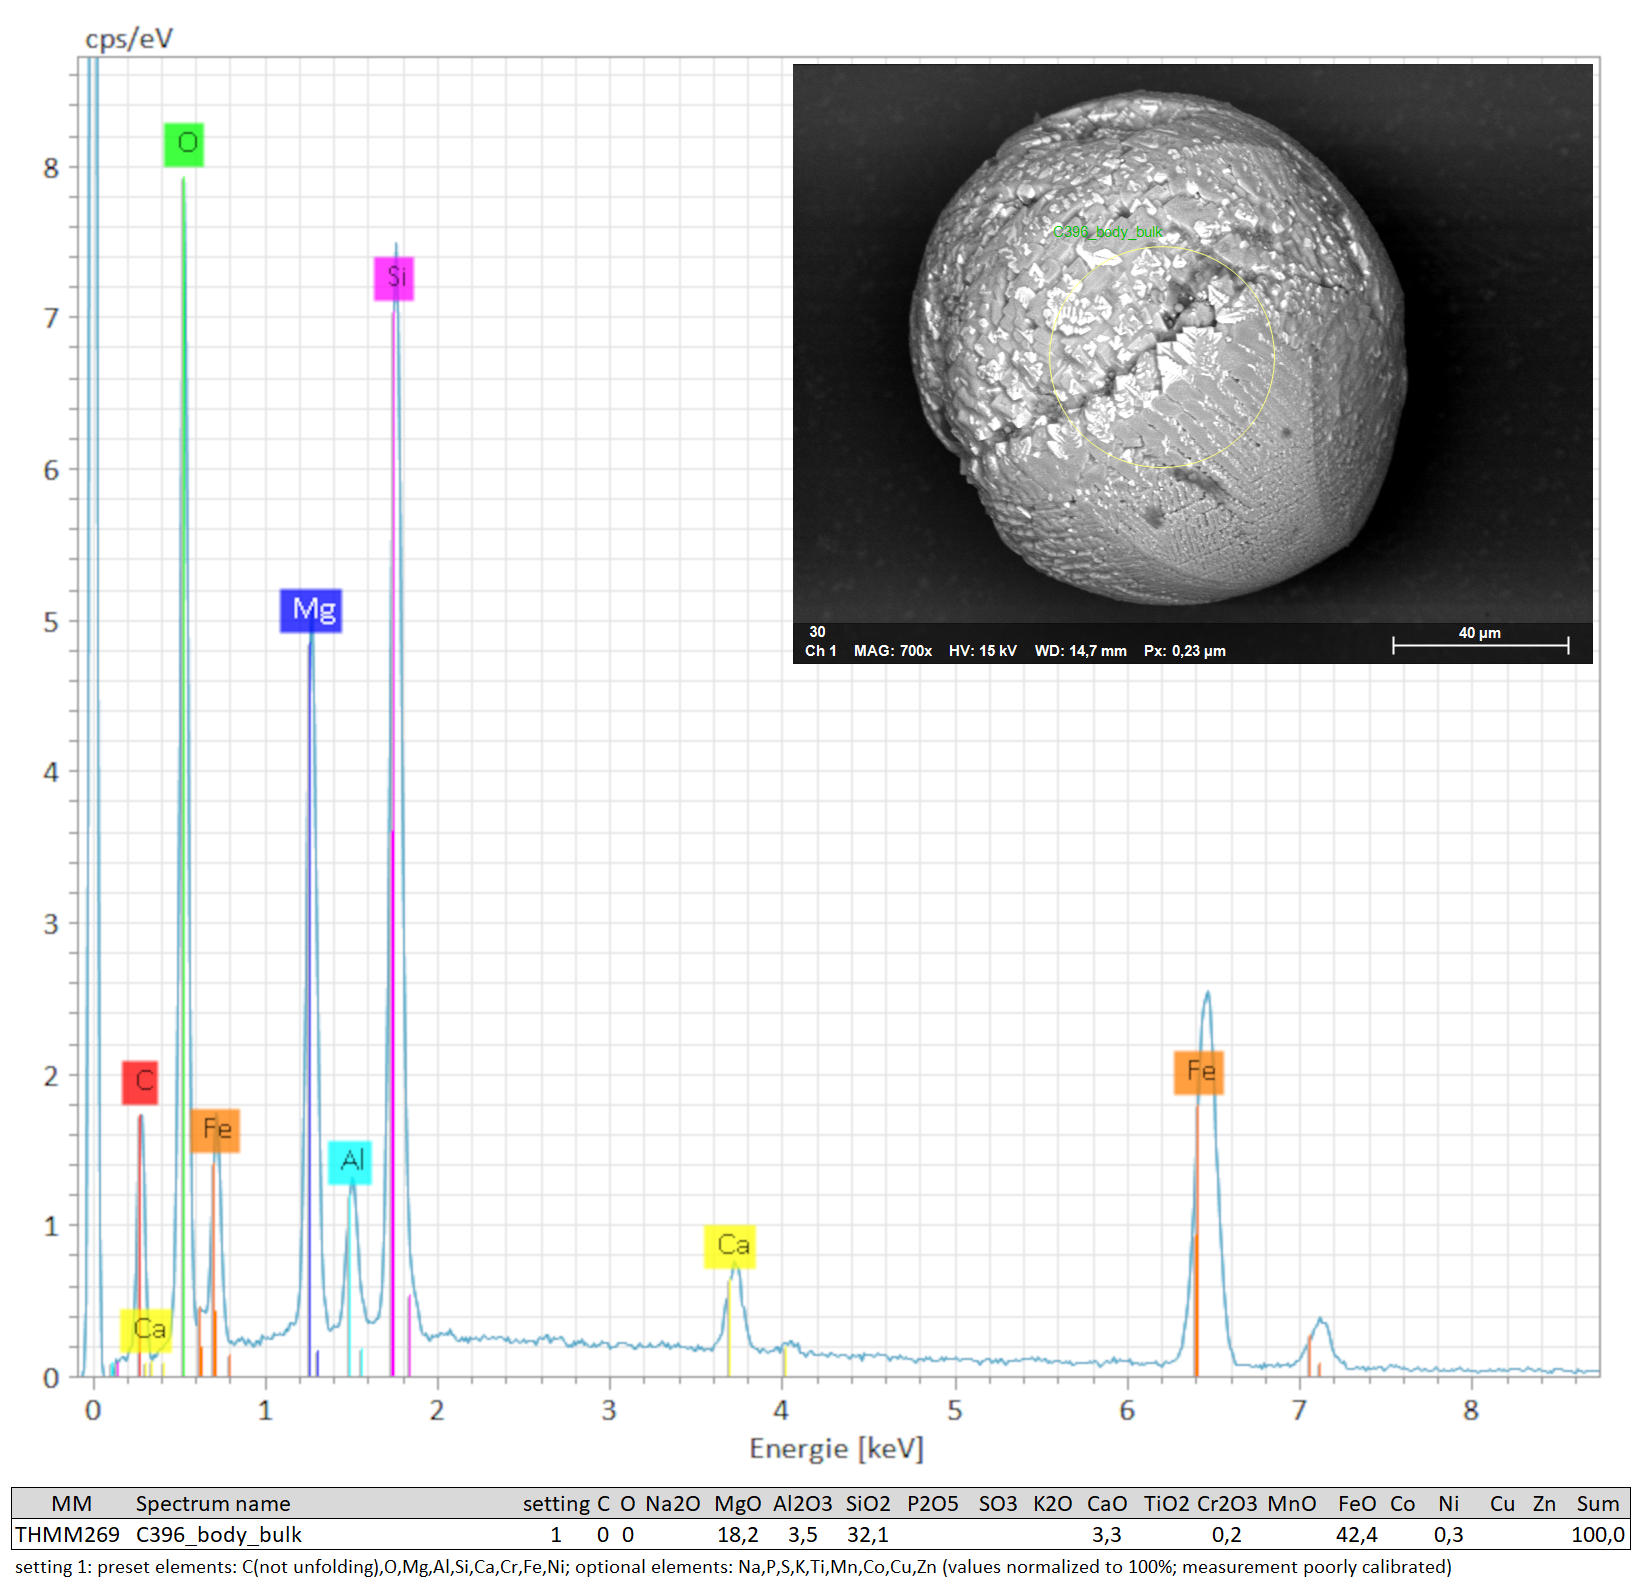
Task: Click the Energie [keV] axis title
Action: [x=836, y=1449]
